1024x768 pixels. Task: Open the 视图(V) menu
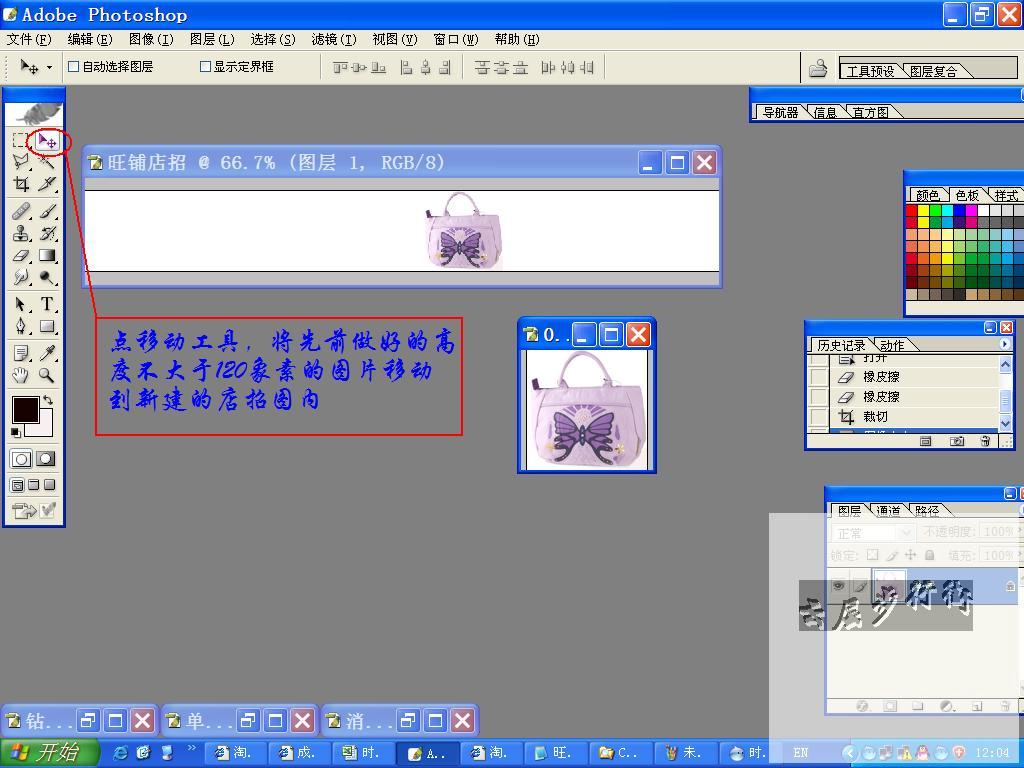click(x=395, y=40)
